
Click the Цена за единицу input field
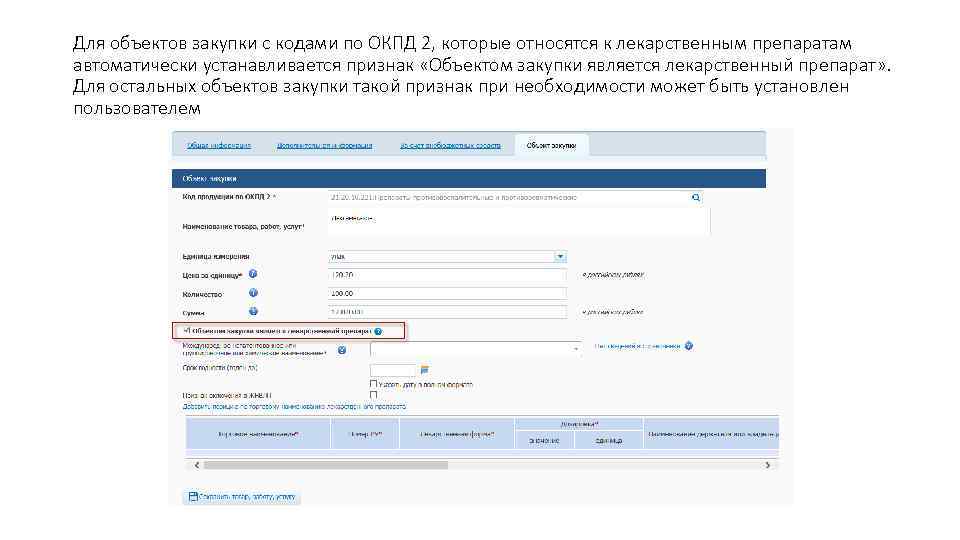(447, 275)
